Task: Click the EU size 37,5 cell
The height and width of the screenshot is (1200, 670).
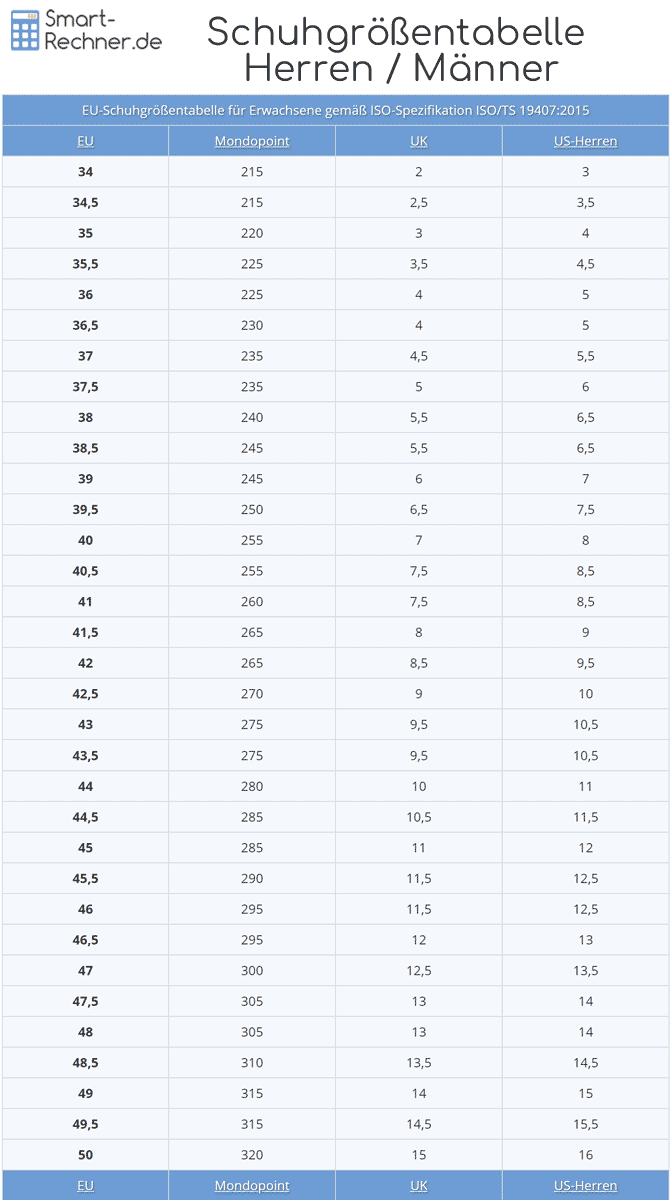Action: (85, 387)
